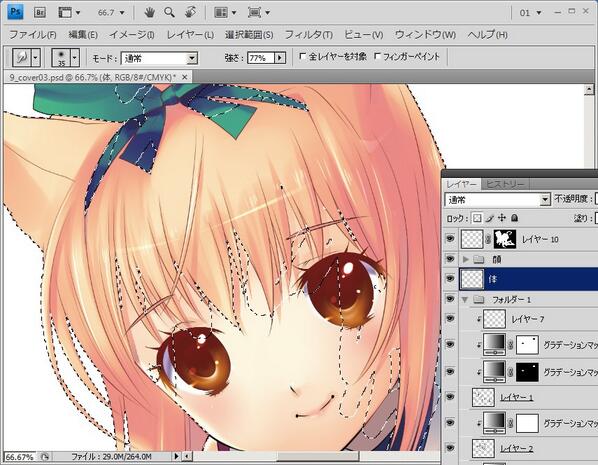Hide the gradient map layer with black mask
The image size is (598, 465).
coord(450,372)
